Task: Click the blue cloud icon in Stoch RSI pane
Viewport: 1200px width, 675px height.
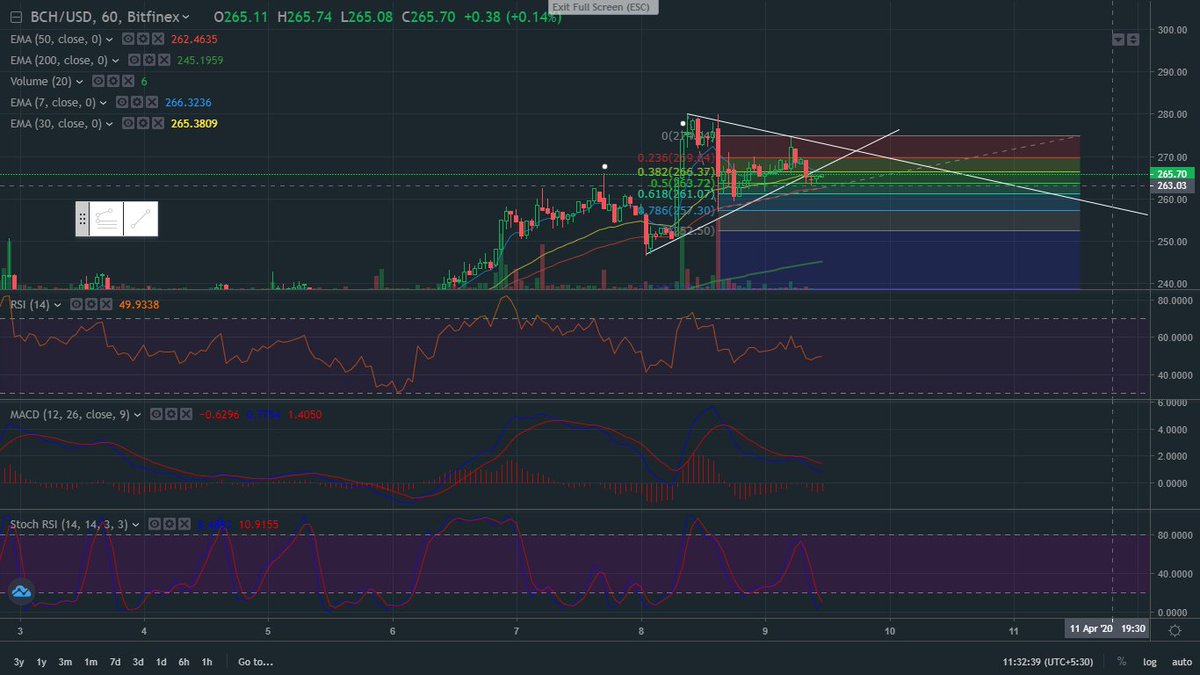Action: 22,592
